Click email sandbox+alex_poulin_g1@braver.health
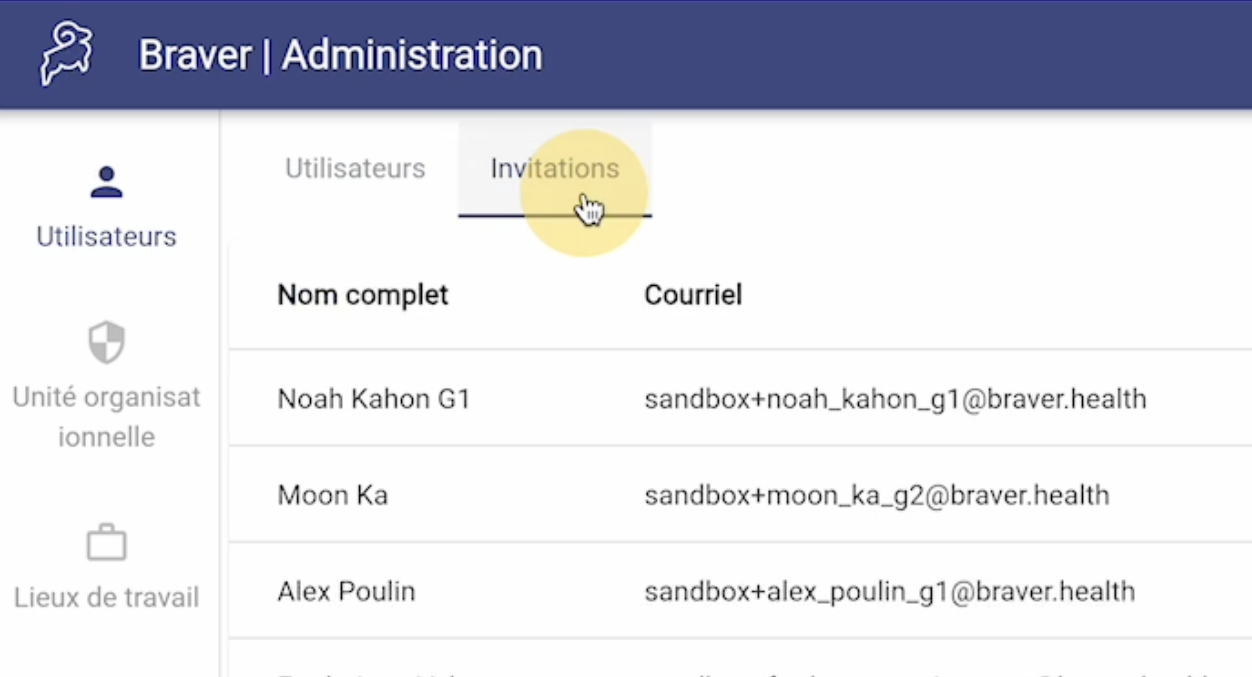Image resolution: width=1252 pixels, height=677 pixels. pos(889,592)
